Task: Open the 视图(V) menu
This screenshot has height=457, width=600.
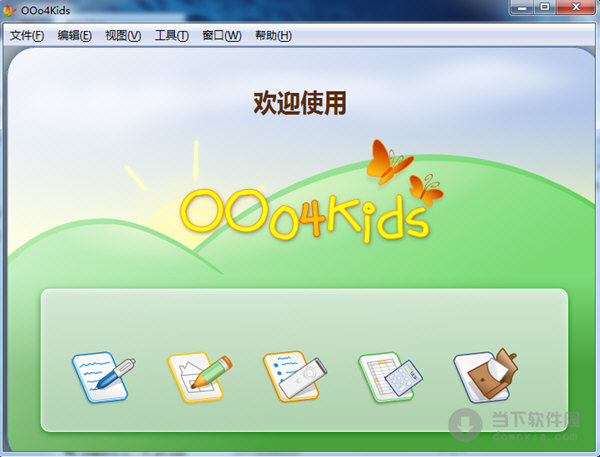Action: tap(123, 36)
